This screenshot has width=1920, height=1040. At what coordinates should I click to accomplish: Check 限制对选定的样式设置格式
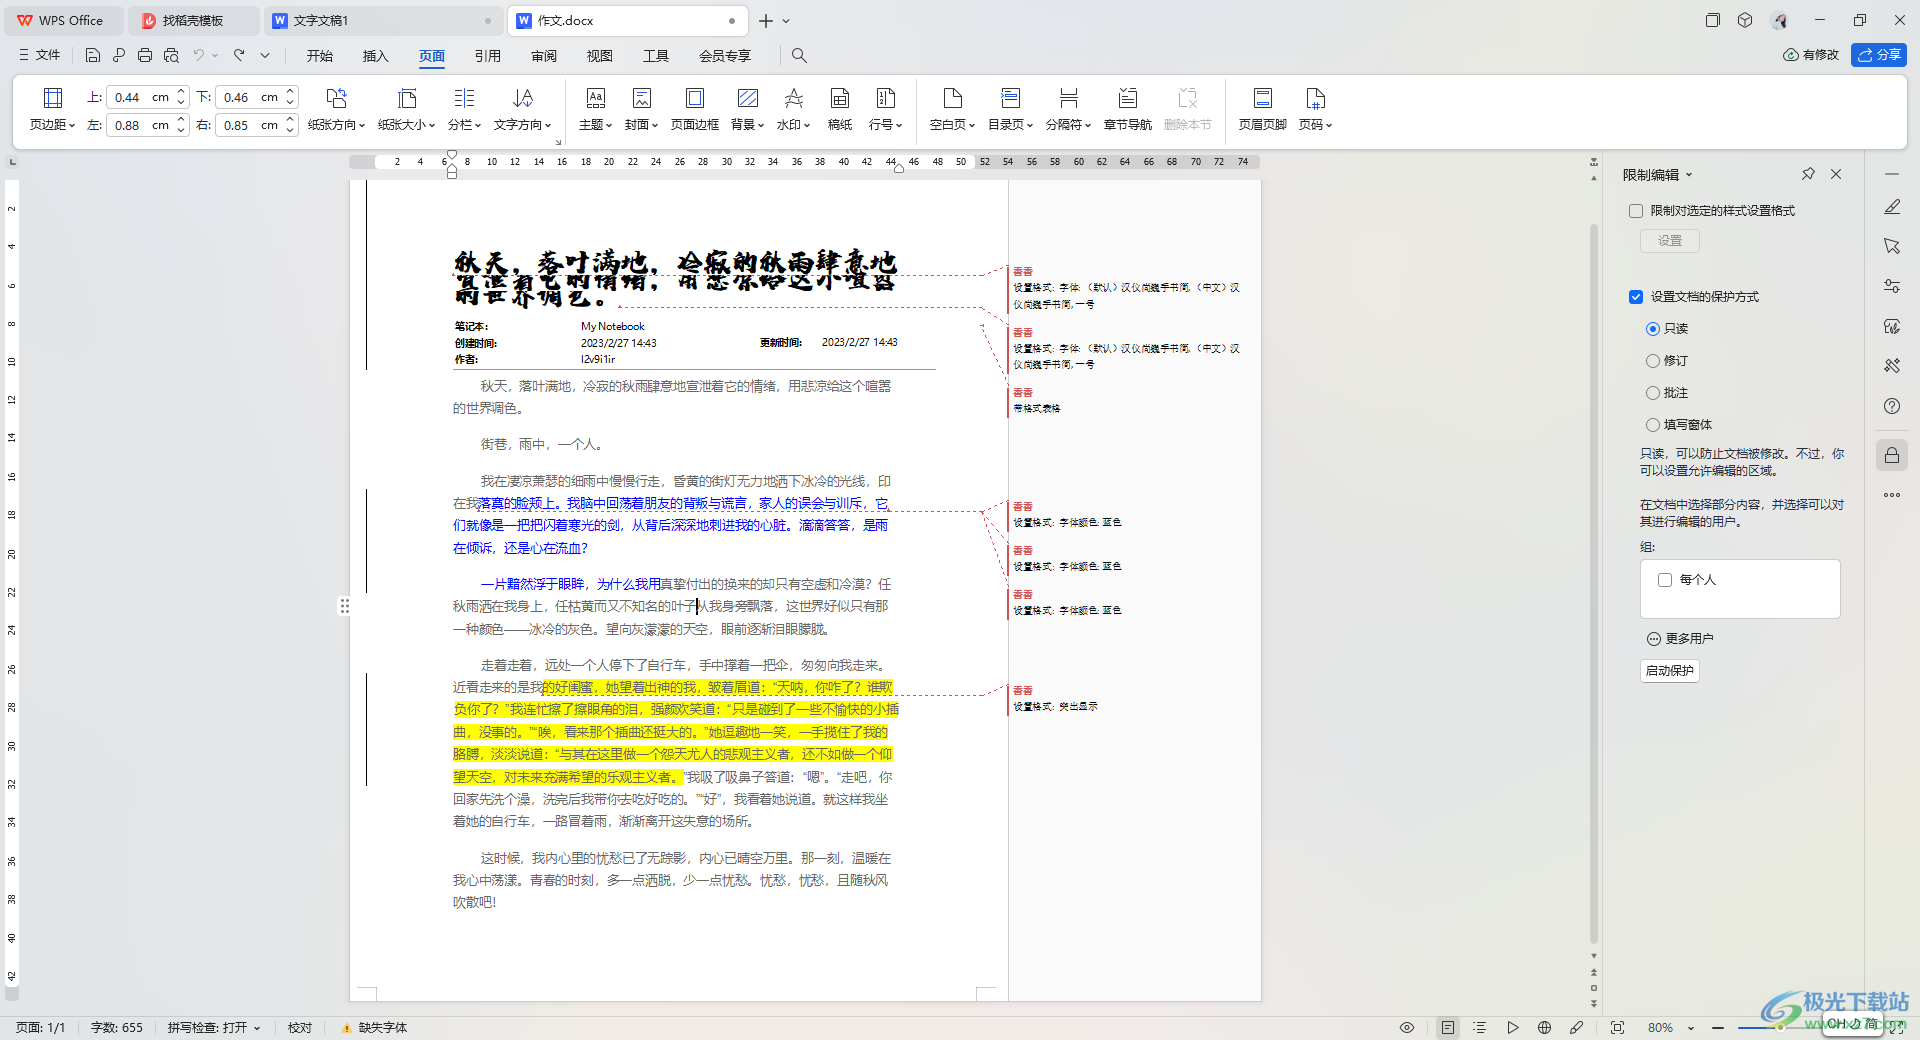pos(1636,211)
